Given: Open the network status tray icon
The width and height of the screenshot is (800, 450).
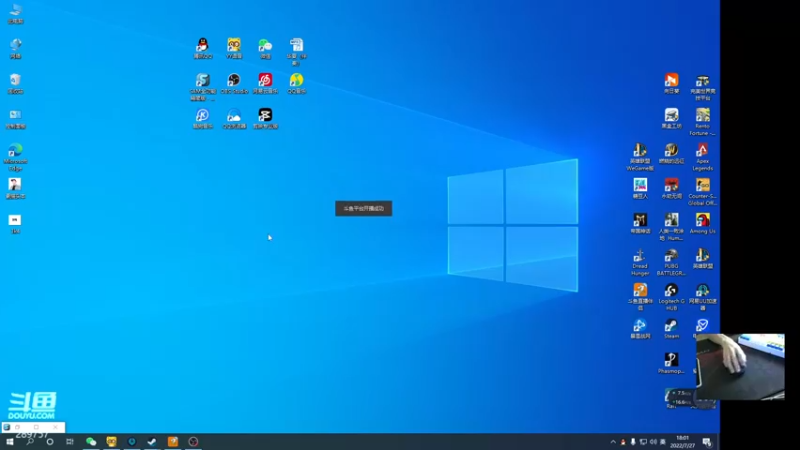Looking at the screenshot, I should (643, 442).
